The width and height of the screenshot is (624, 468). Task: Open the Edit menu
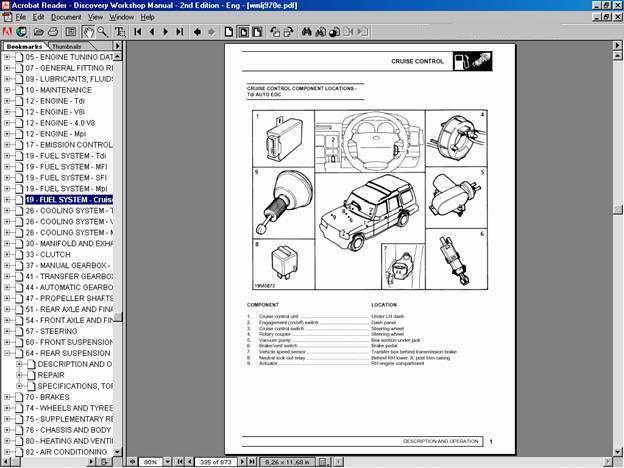tap(38, 17)
